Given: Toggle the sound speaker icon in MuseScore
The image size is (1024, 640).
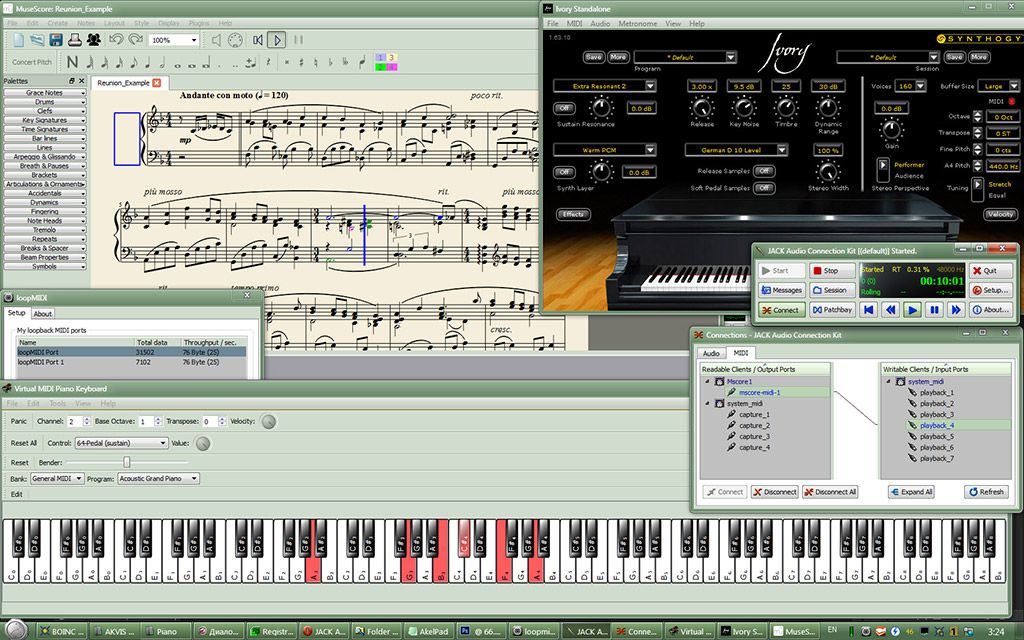Looking at the screenshot, I should (x=216, y=40).
